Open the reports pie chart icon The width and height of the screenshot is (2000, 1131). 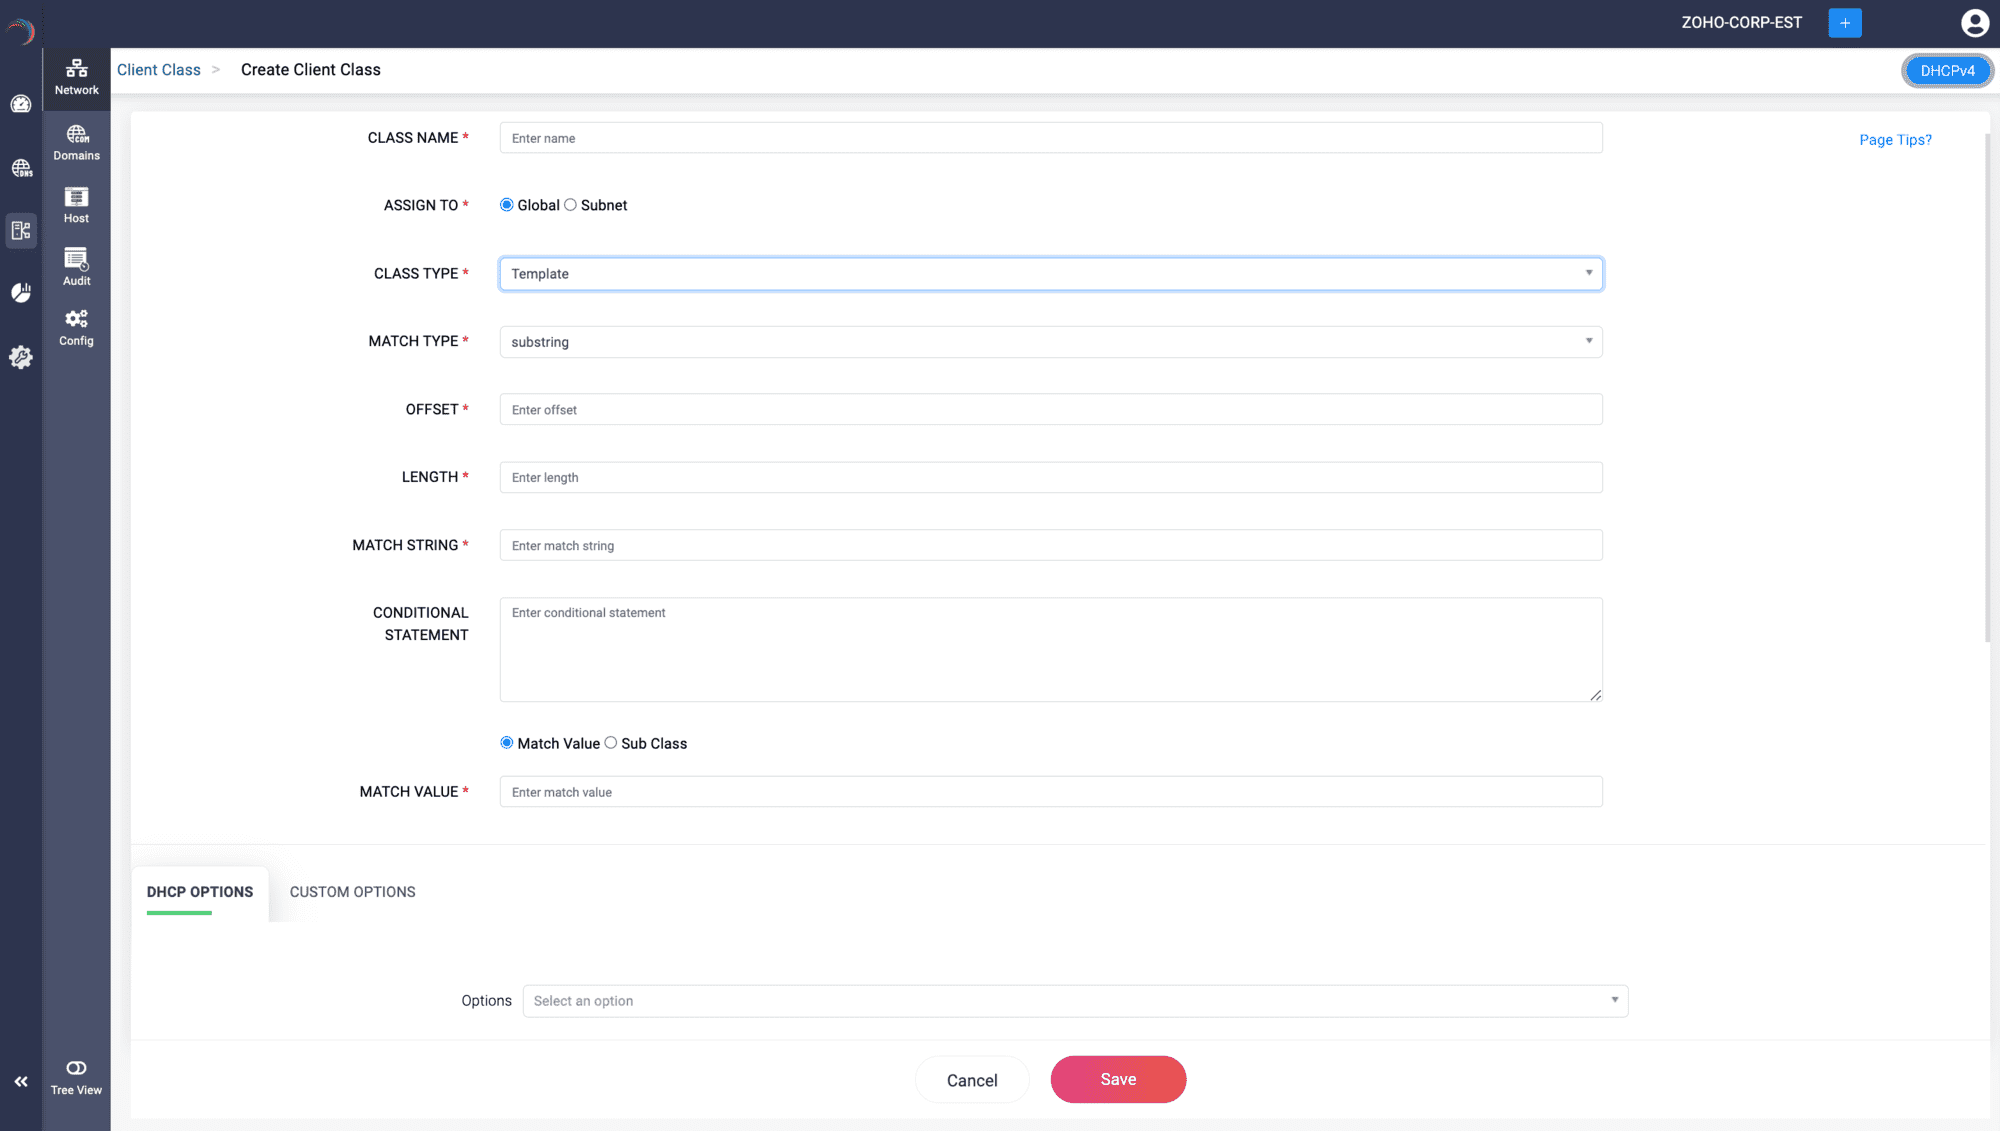(21, 292)
